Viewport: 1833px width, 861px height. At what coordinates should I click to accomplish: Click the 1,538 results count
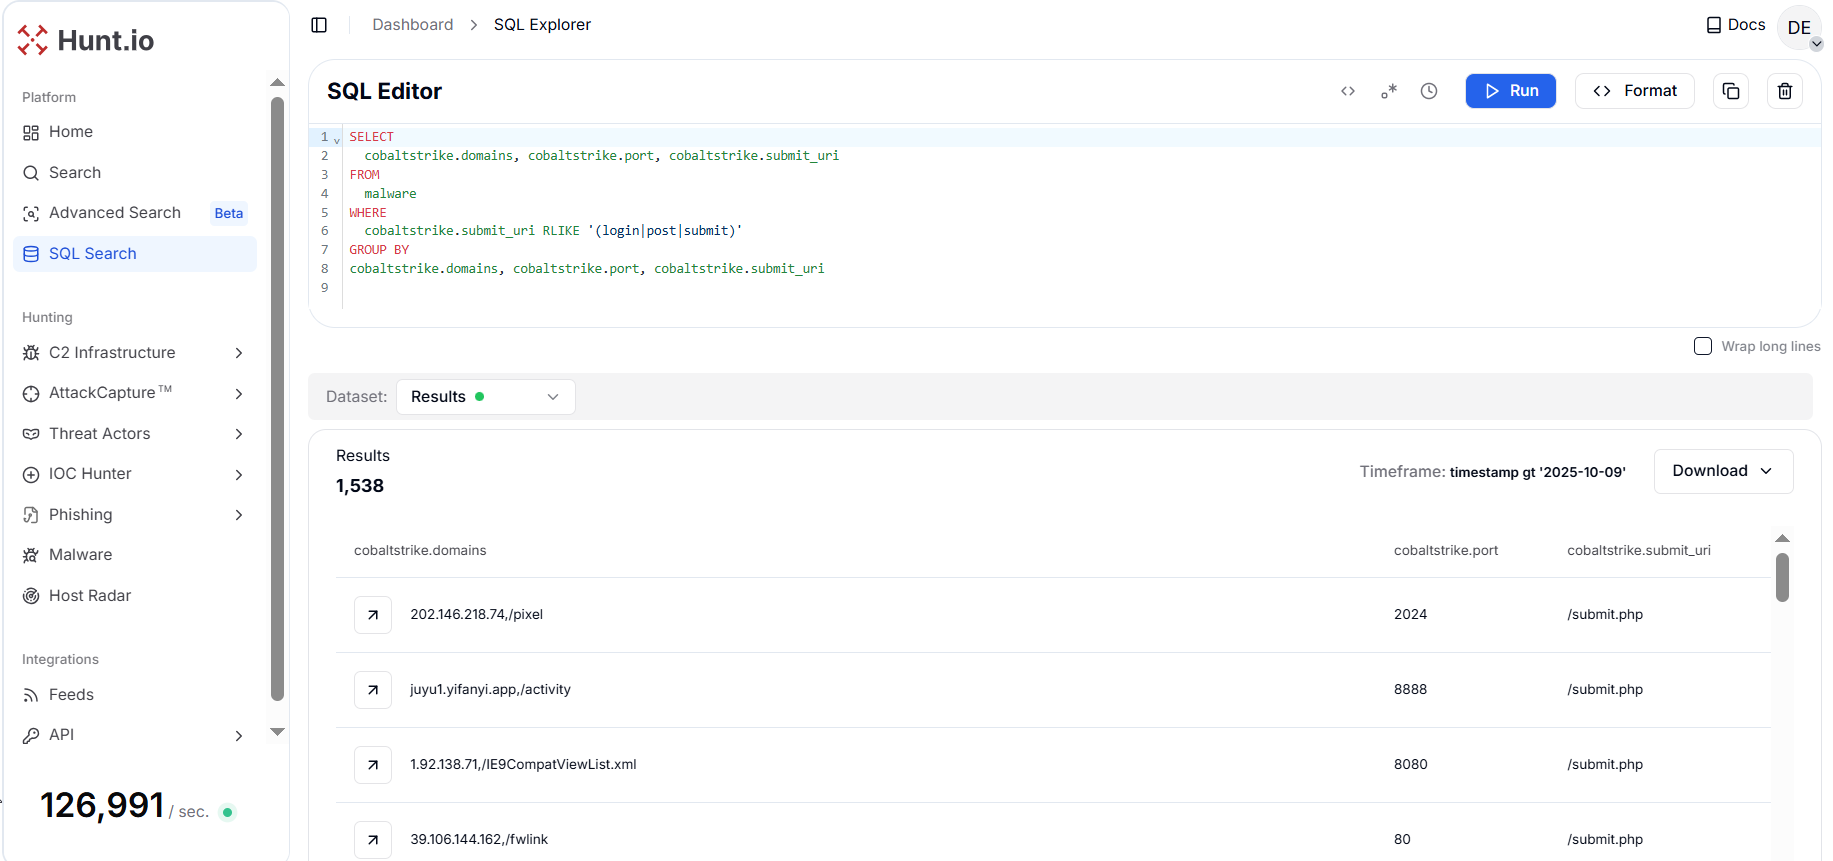point(360,486)
